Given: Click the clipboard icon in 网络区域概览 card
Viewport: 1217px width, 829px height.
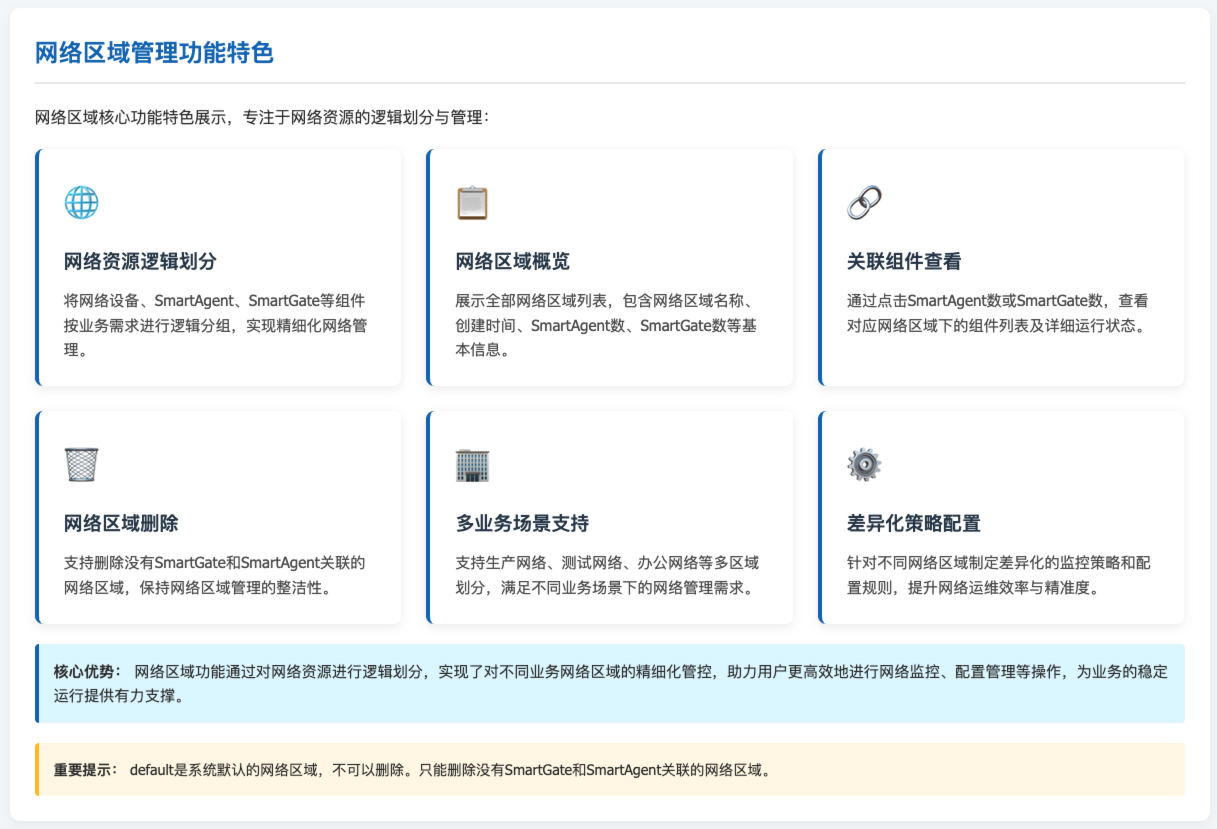Looking at the screenshot, I should 472,203.
